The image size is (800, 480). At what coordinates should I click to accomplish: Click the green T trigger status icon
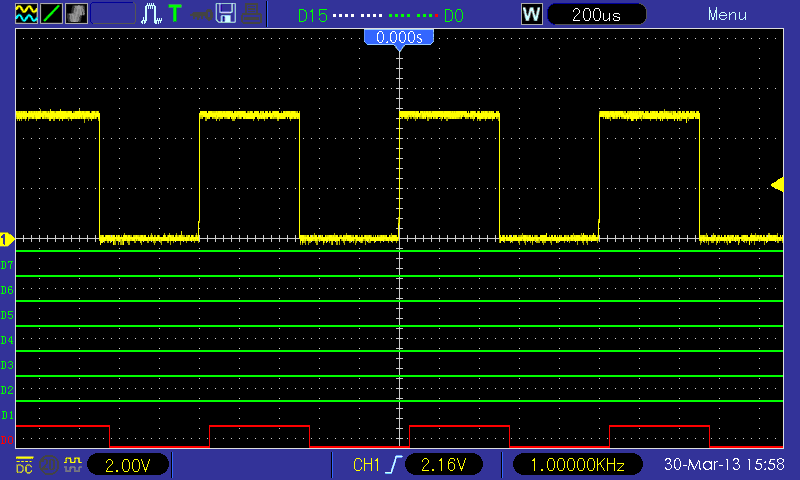[175, 13]
